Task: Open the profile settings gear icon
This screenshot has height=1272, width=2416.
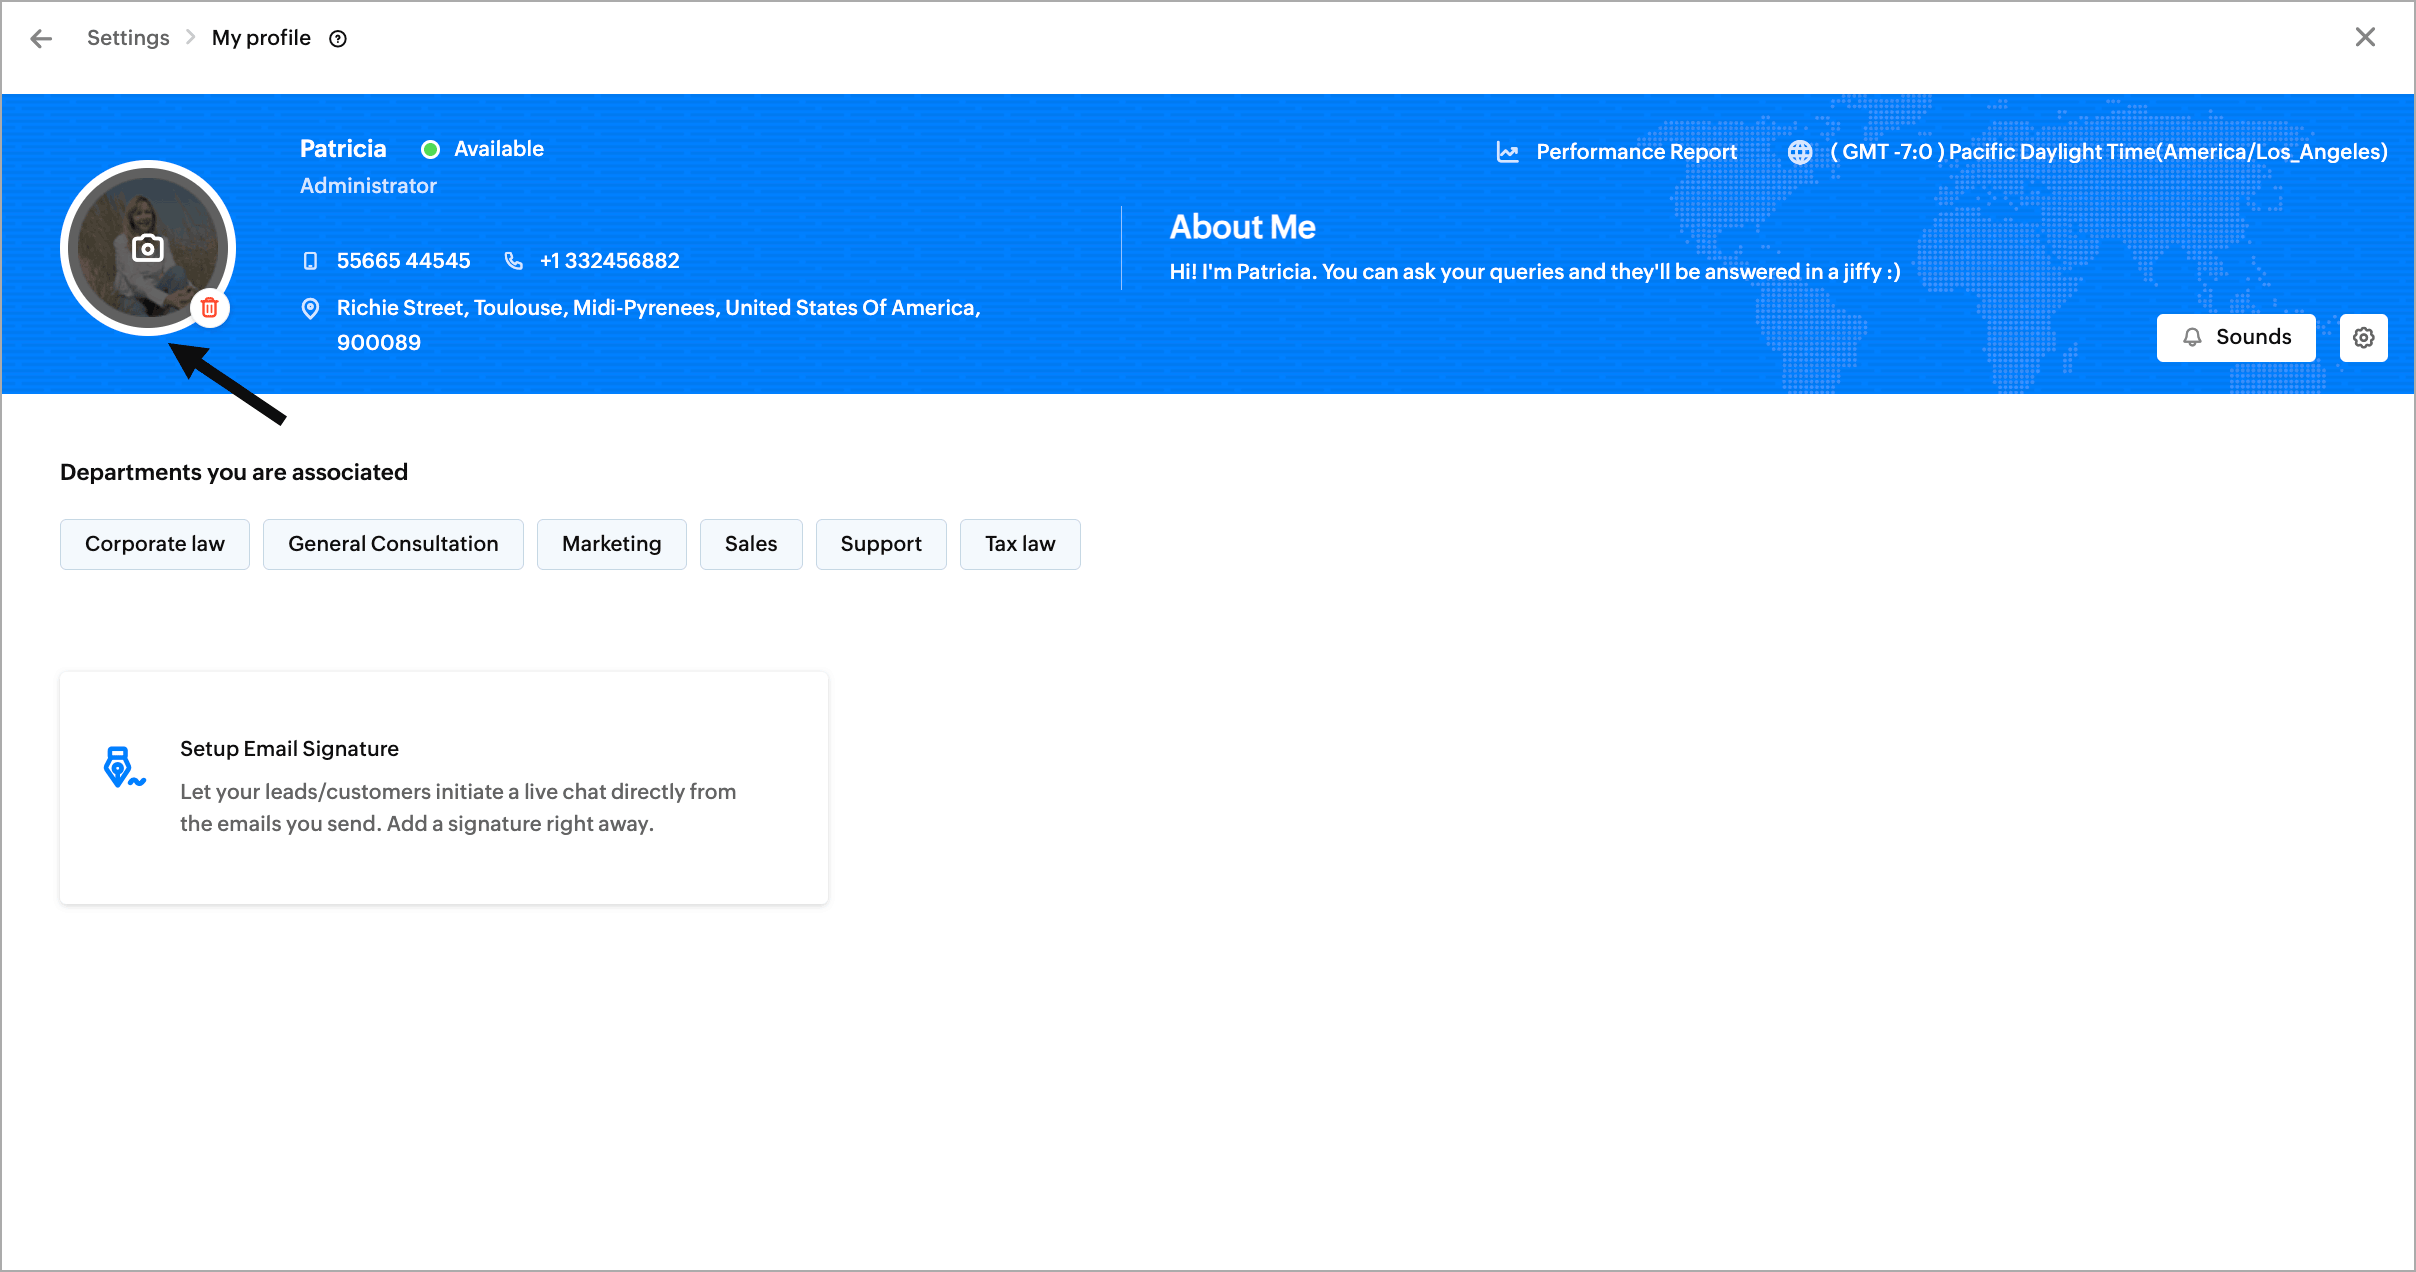Action: [x=2363, y=338]
